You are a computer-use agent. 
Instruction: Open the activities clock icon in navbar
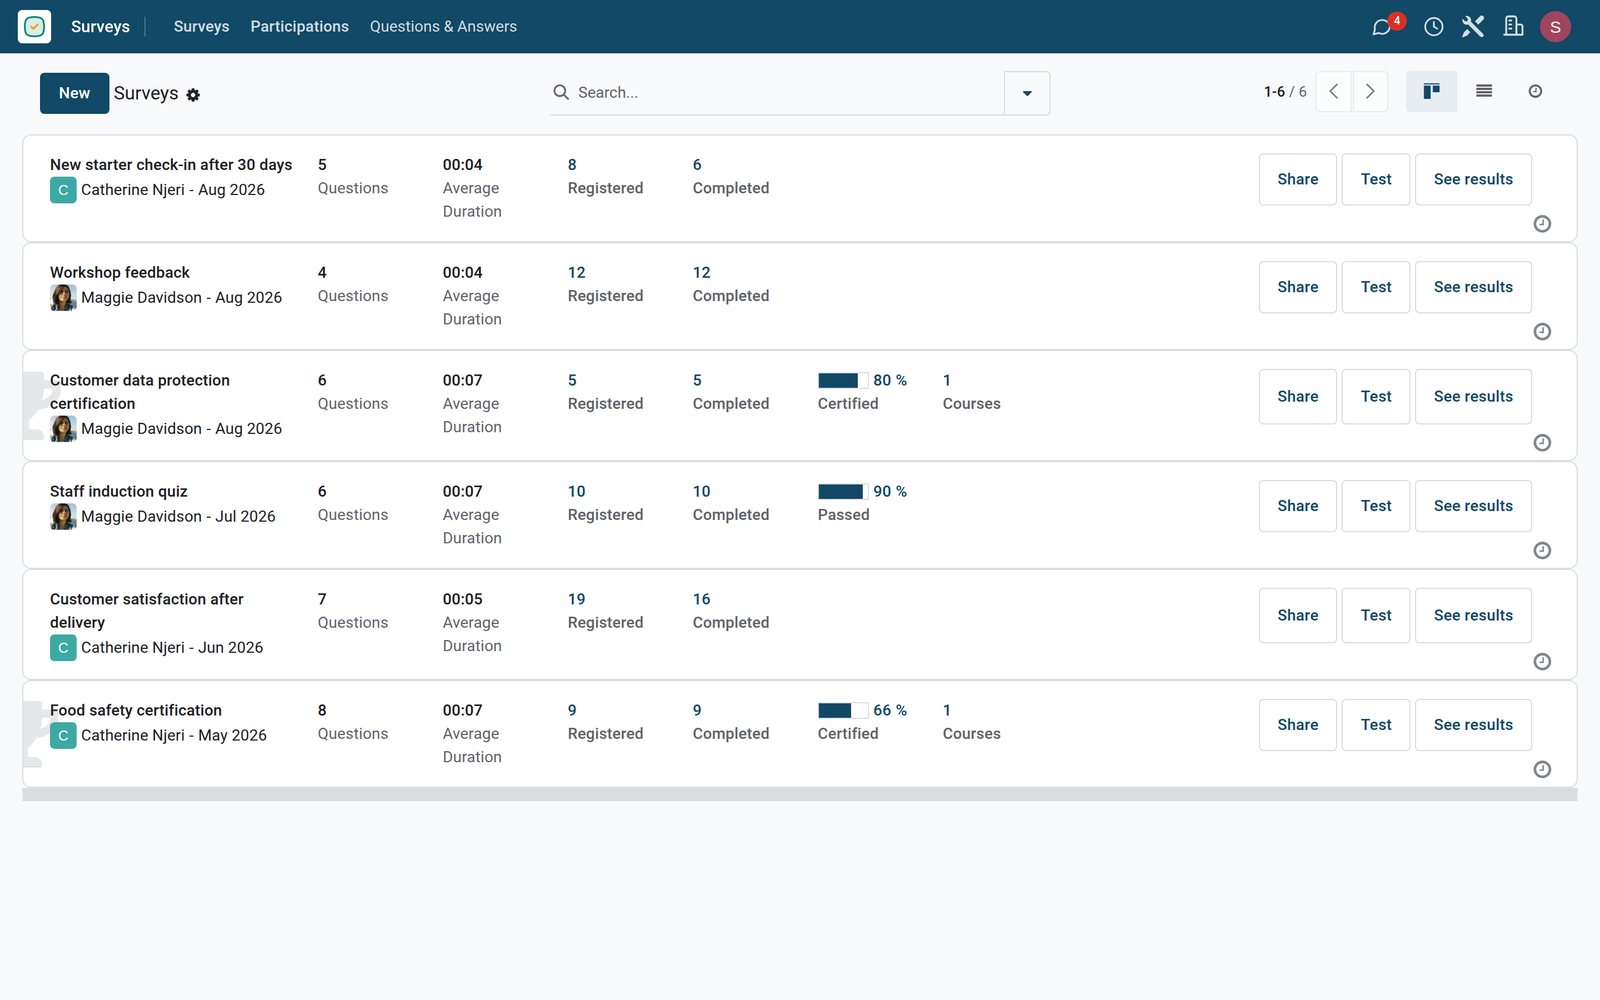[1433, 27]
